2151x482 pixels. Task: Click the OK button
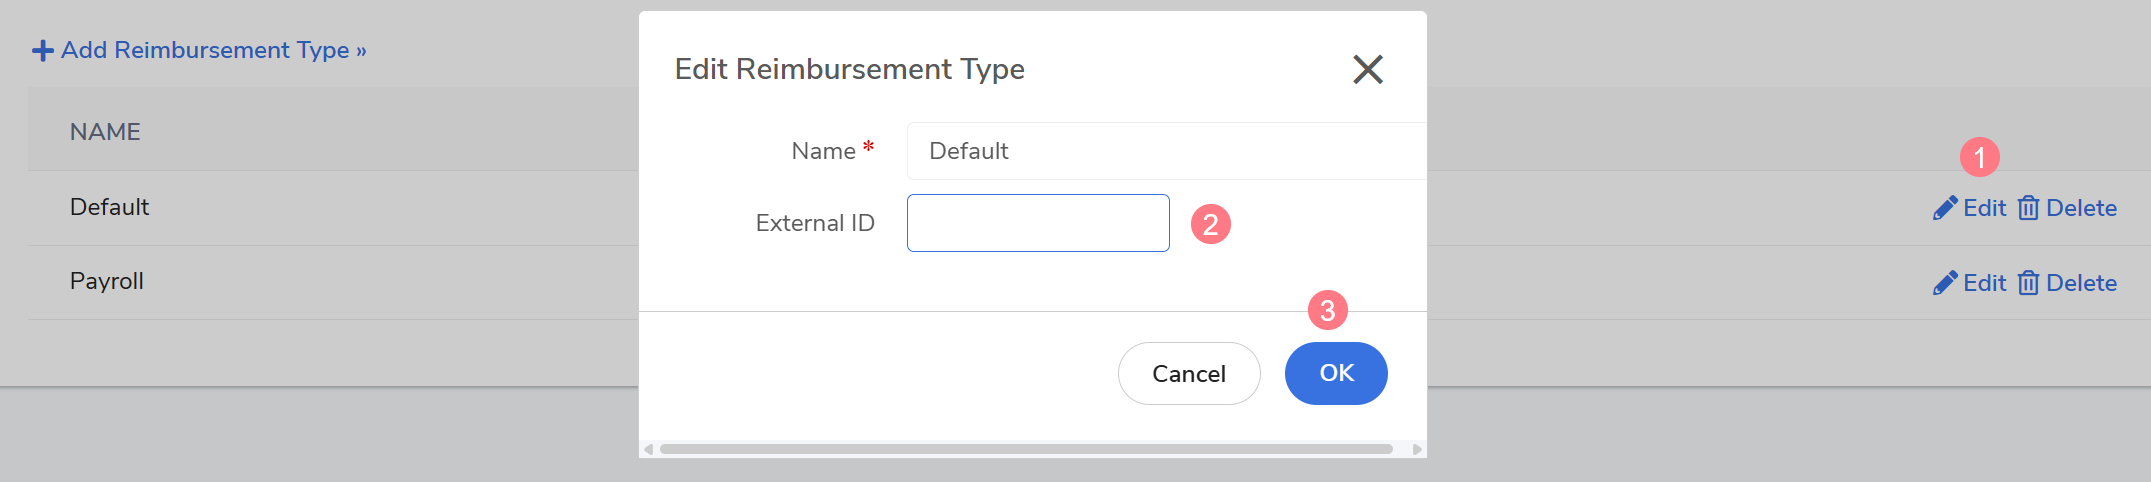tap(1335, 373)
